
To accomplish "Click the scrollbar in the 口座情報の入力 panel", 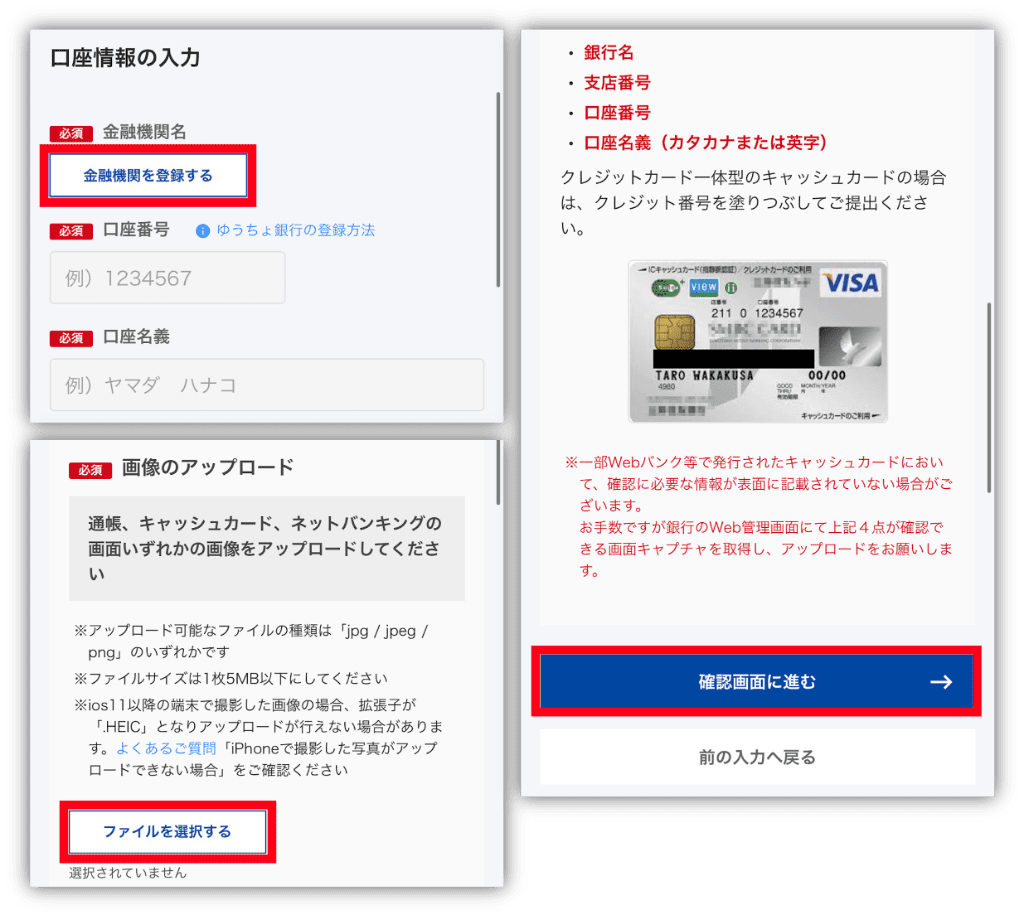I will (498, 190).
